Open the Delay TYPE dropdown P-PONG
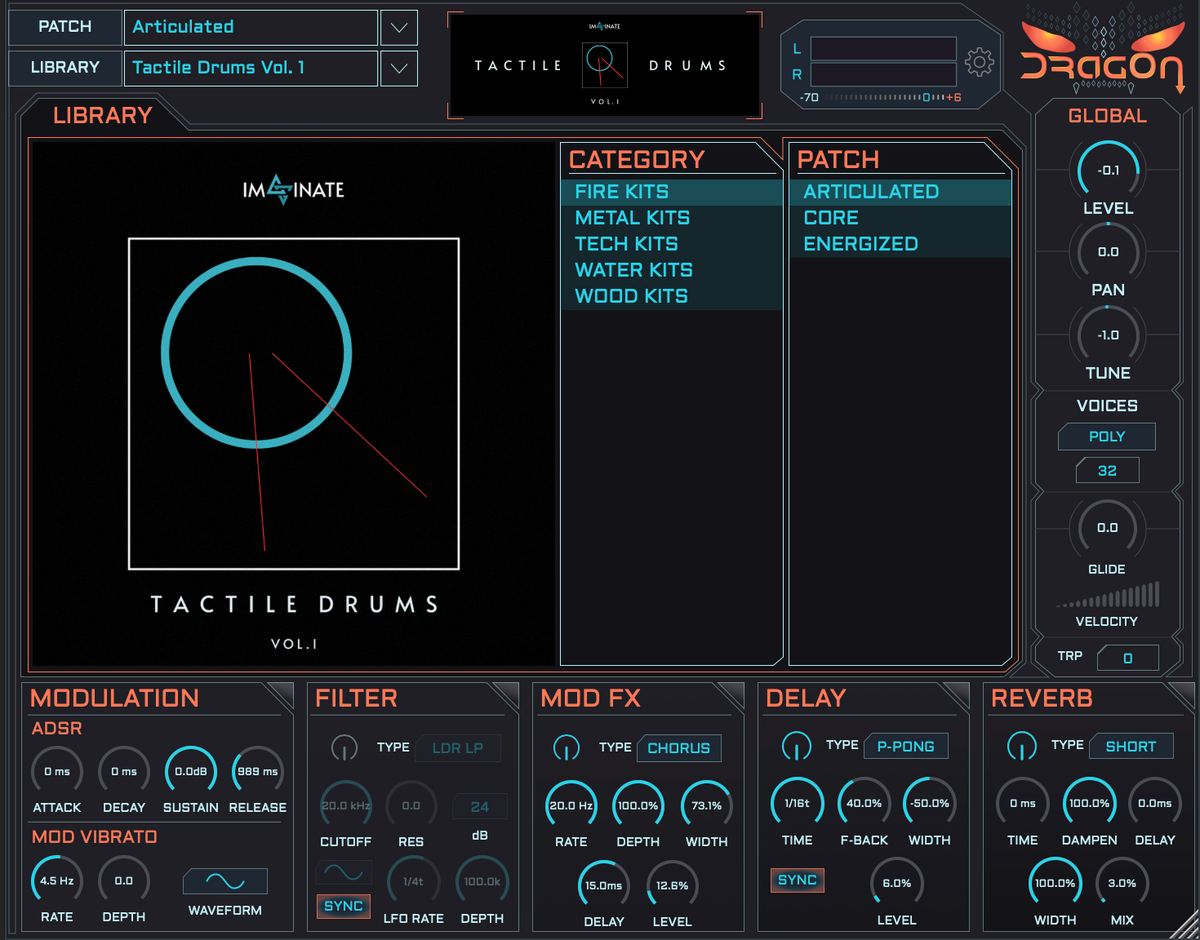The image size is (1200, 940). 906,745
